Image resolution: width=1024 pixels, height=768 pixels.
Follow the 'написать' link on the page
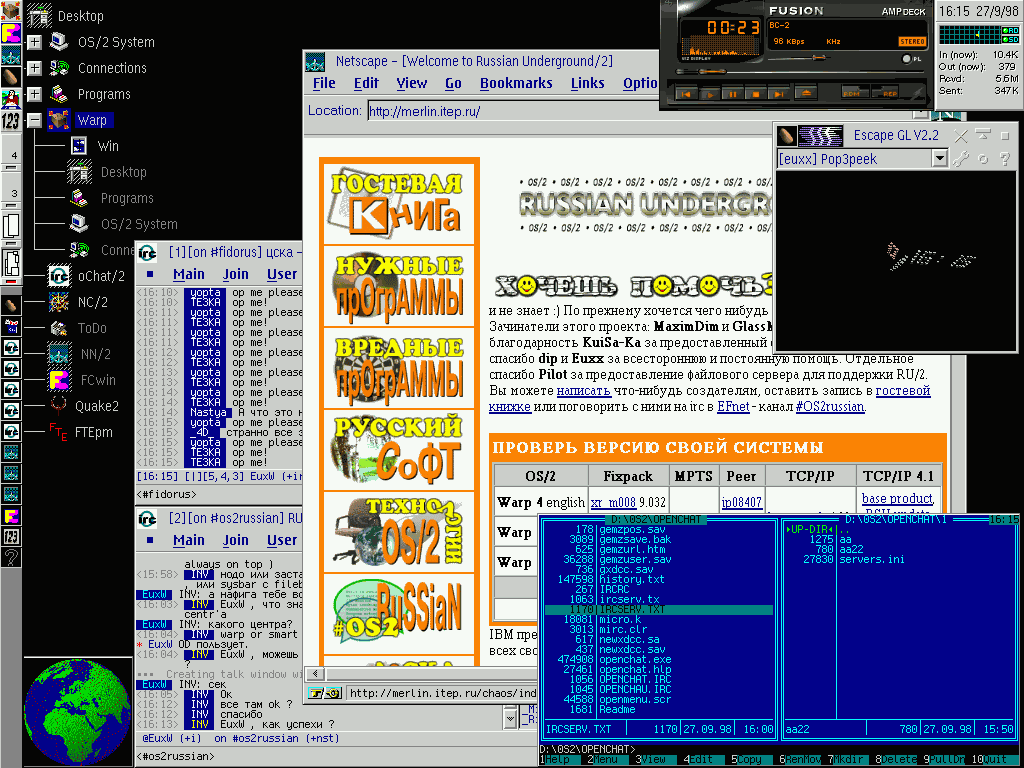pyautogui.click(x=584, y=391)
